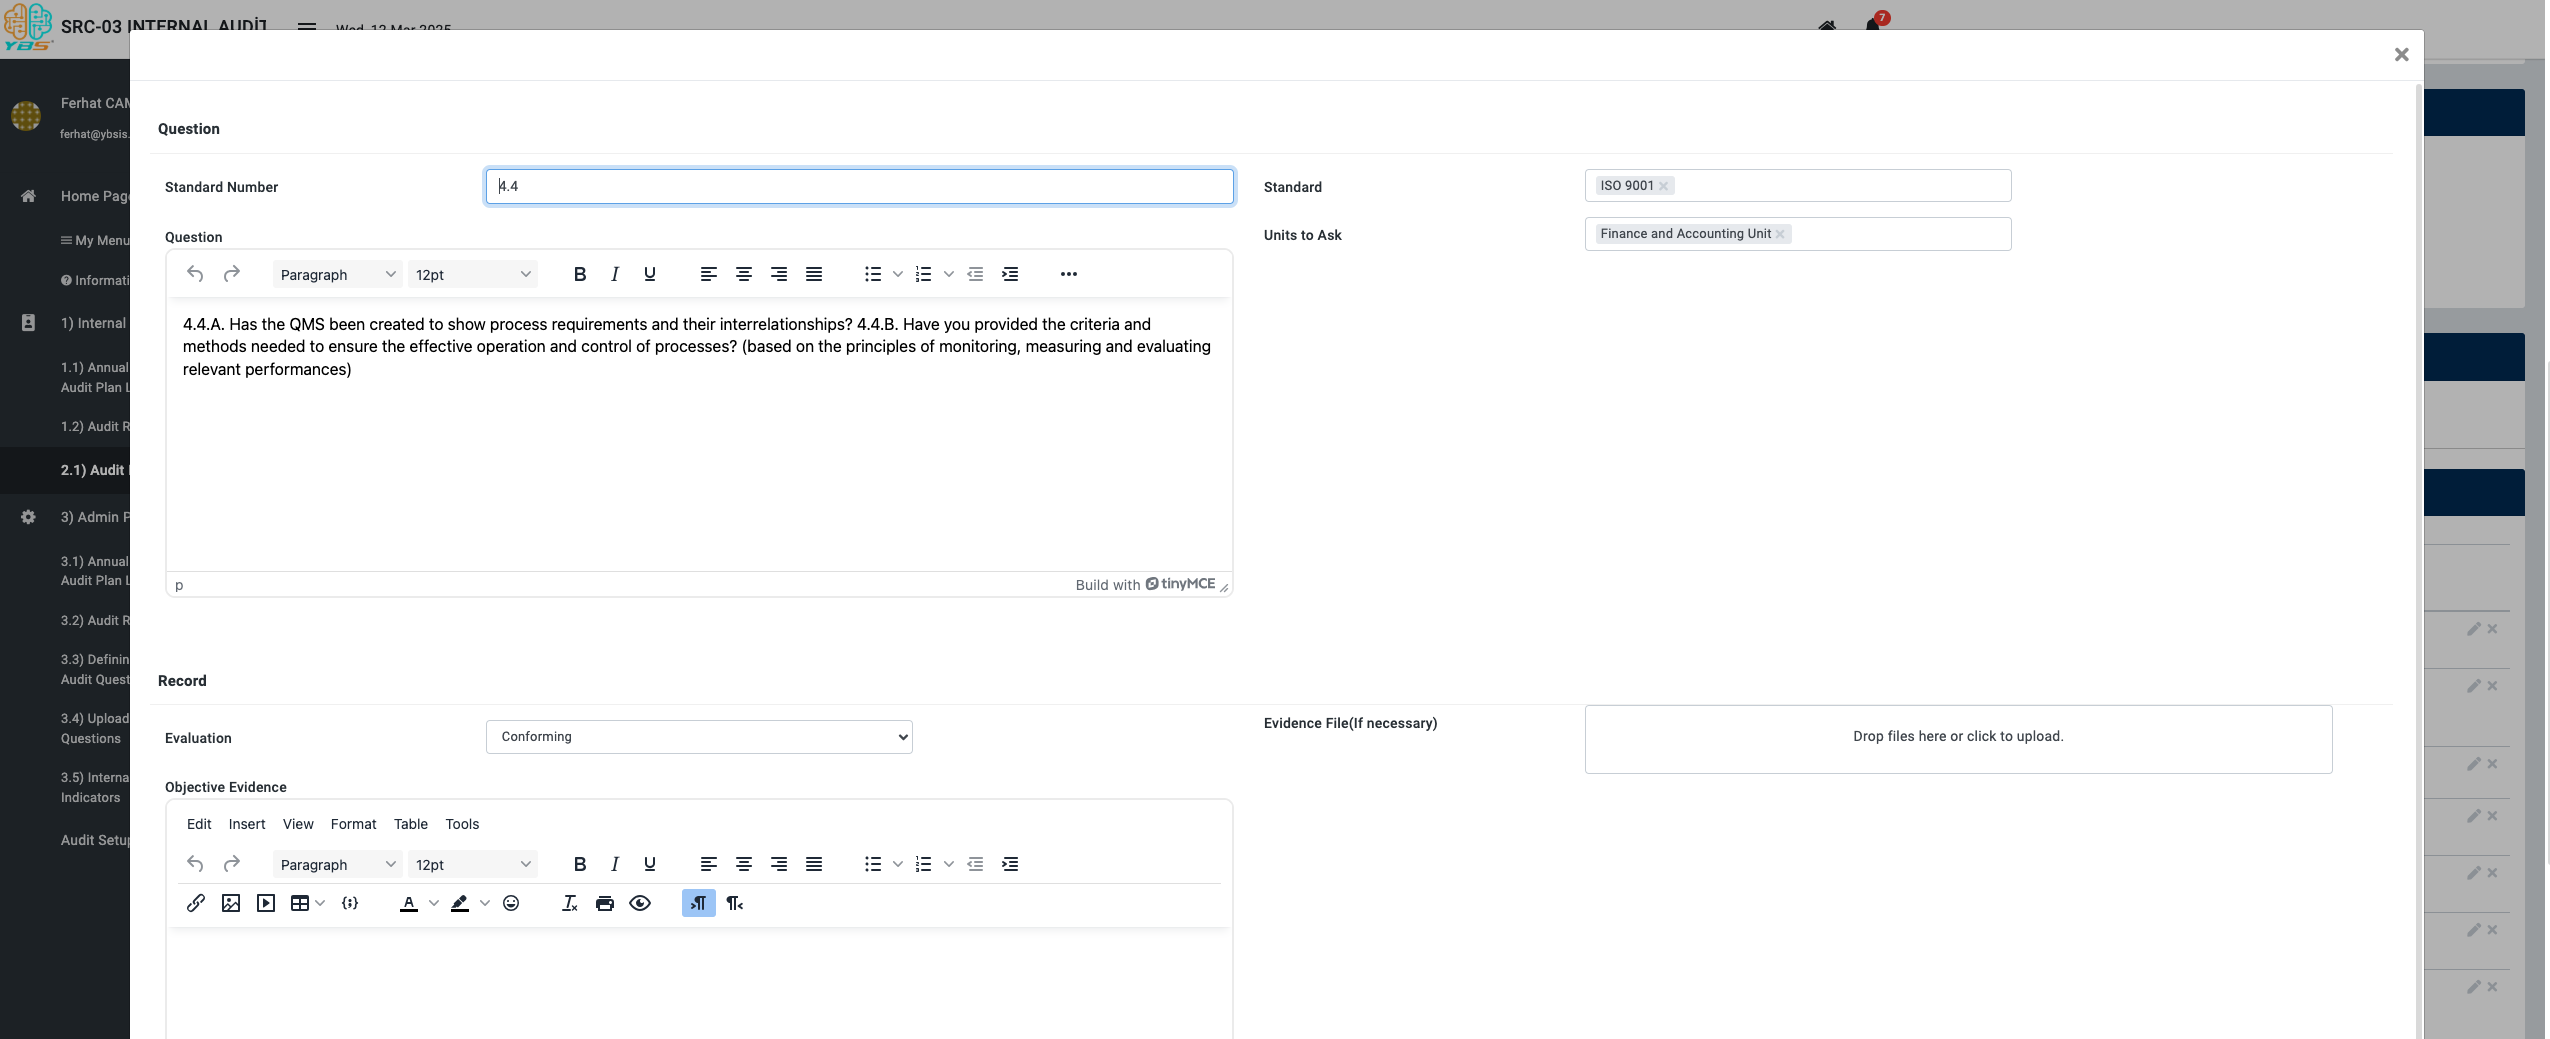Click the print icon in evidence editor

605,903
